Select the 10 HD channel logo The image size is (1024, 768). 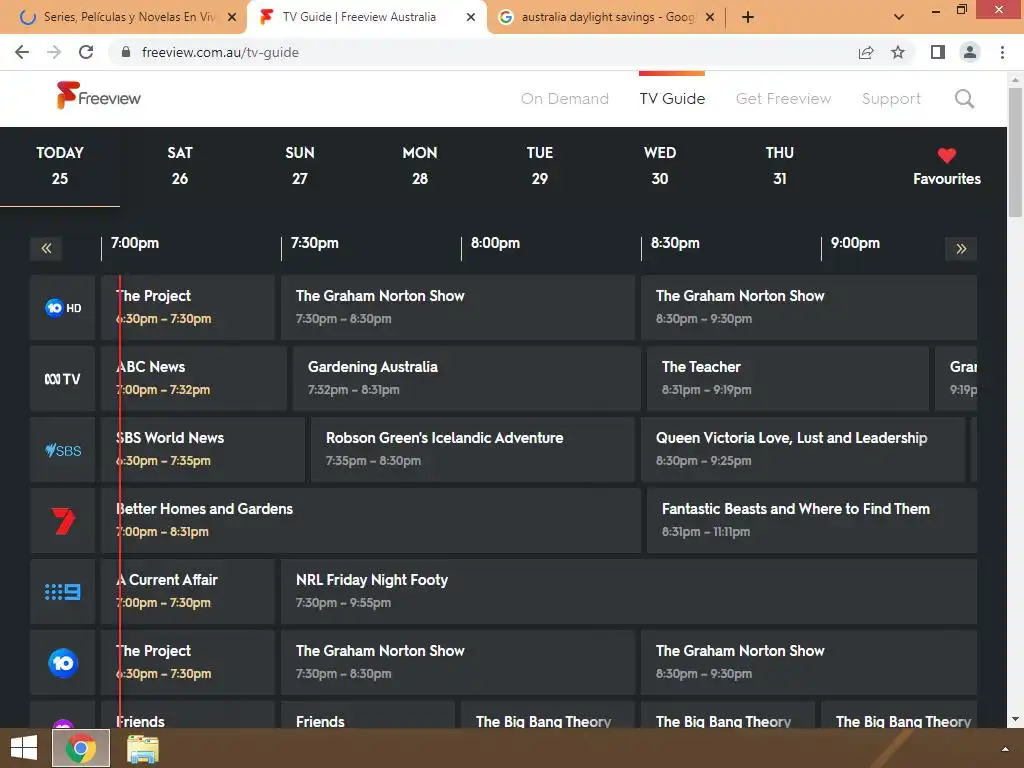[63, 308]
